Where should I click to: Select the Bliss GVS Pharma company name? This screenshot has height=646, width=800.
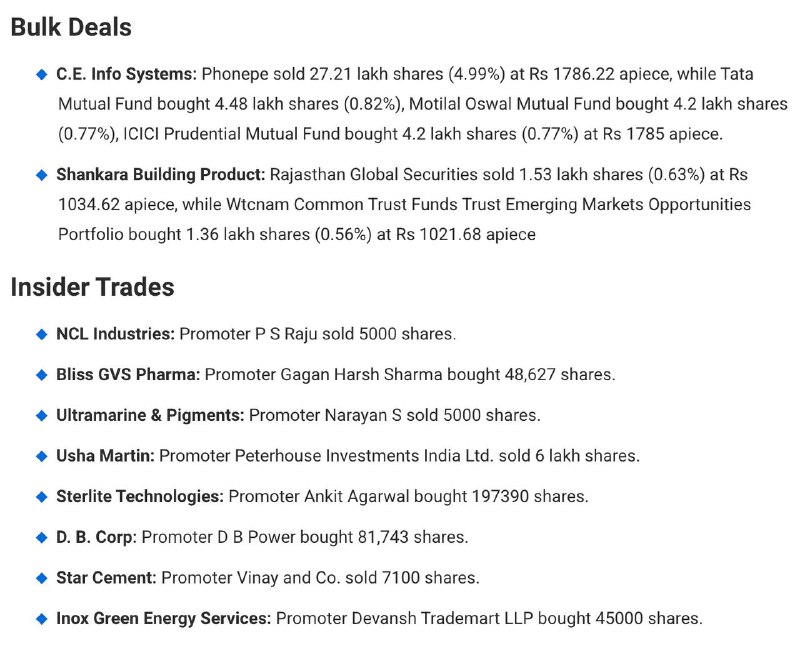[128, 375]
